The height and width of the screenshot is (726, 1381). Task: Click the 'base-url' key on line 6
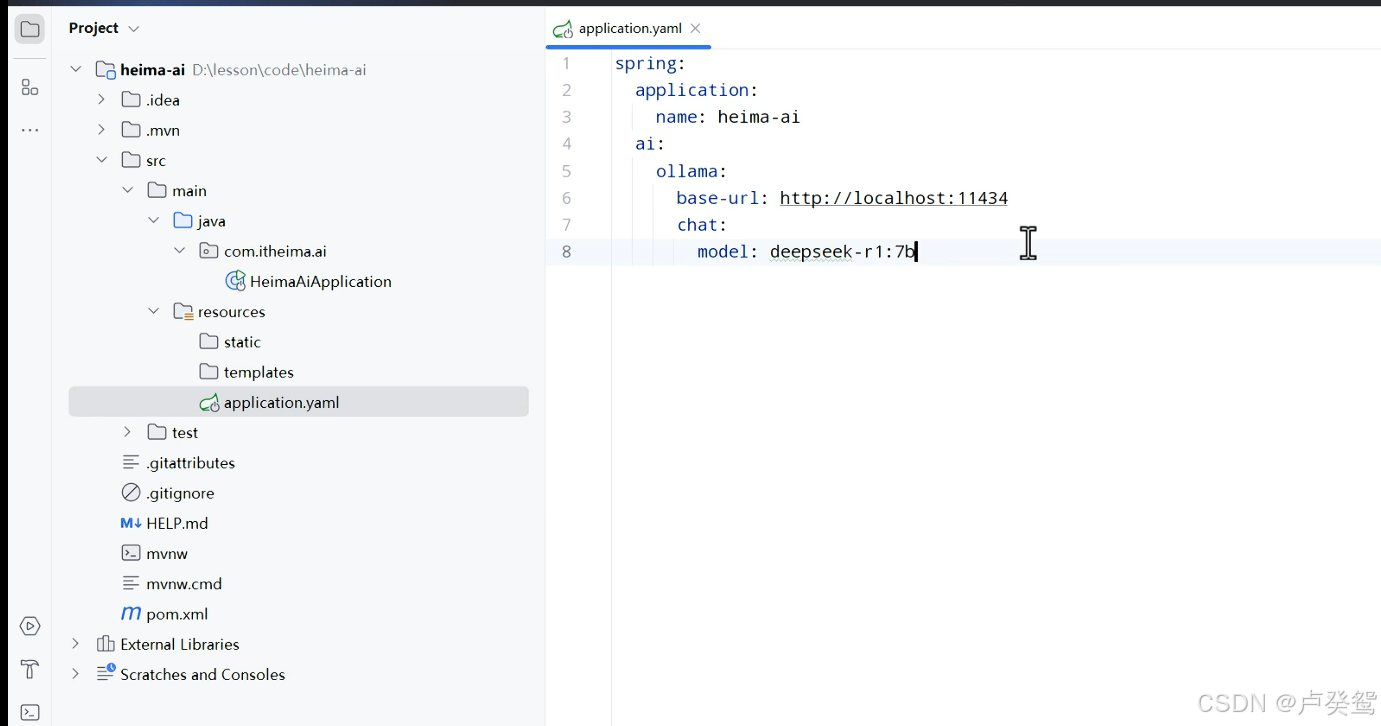click(x=718, y=198)
